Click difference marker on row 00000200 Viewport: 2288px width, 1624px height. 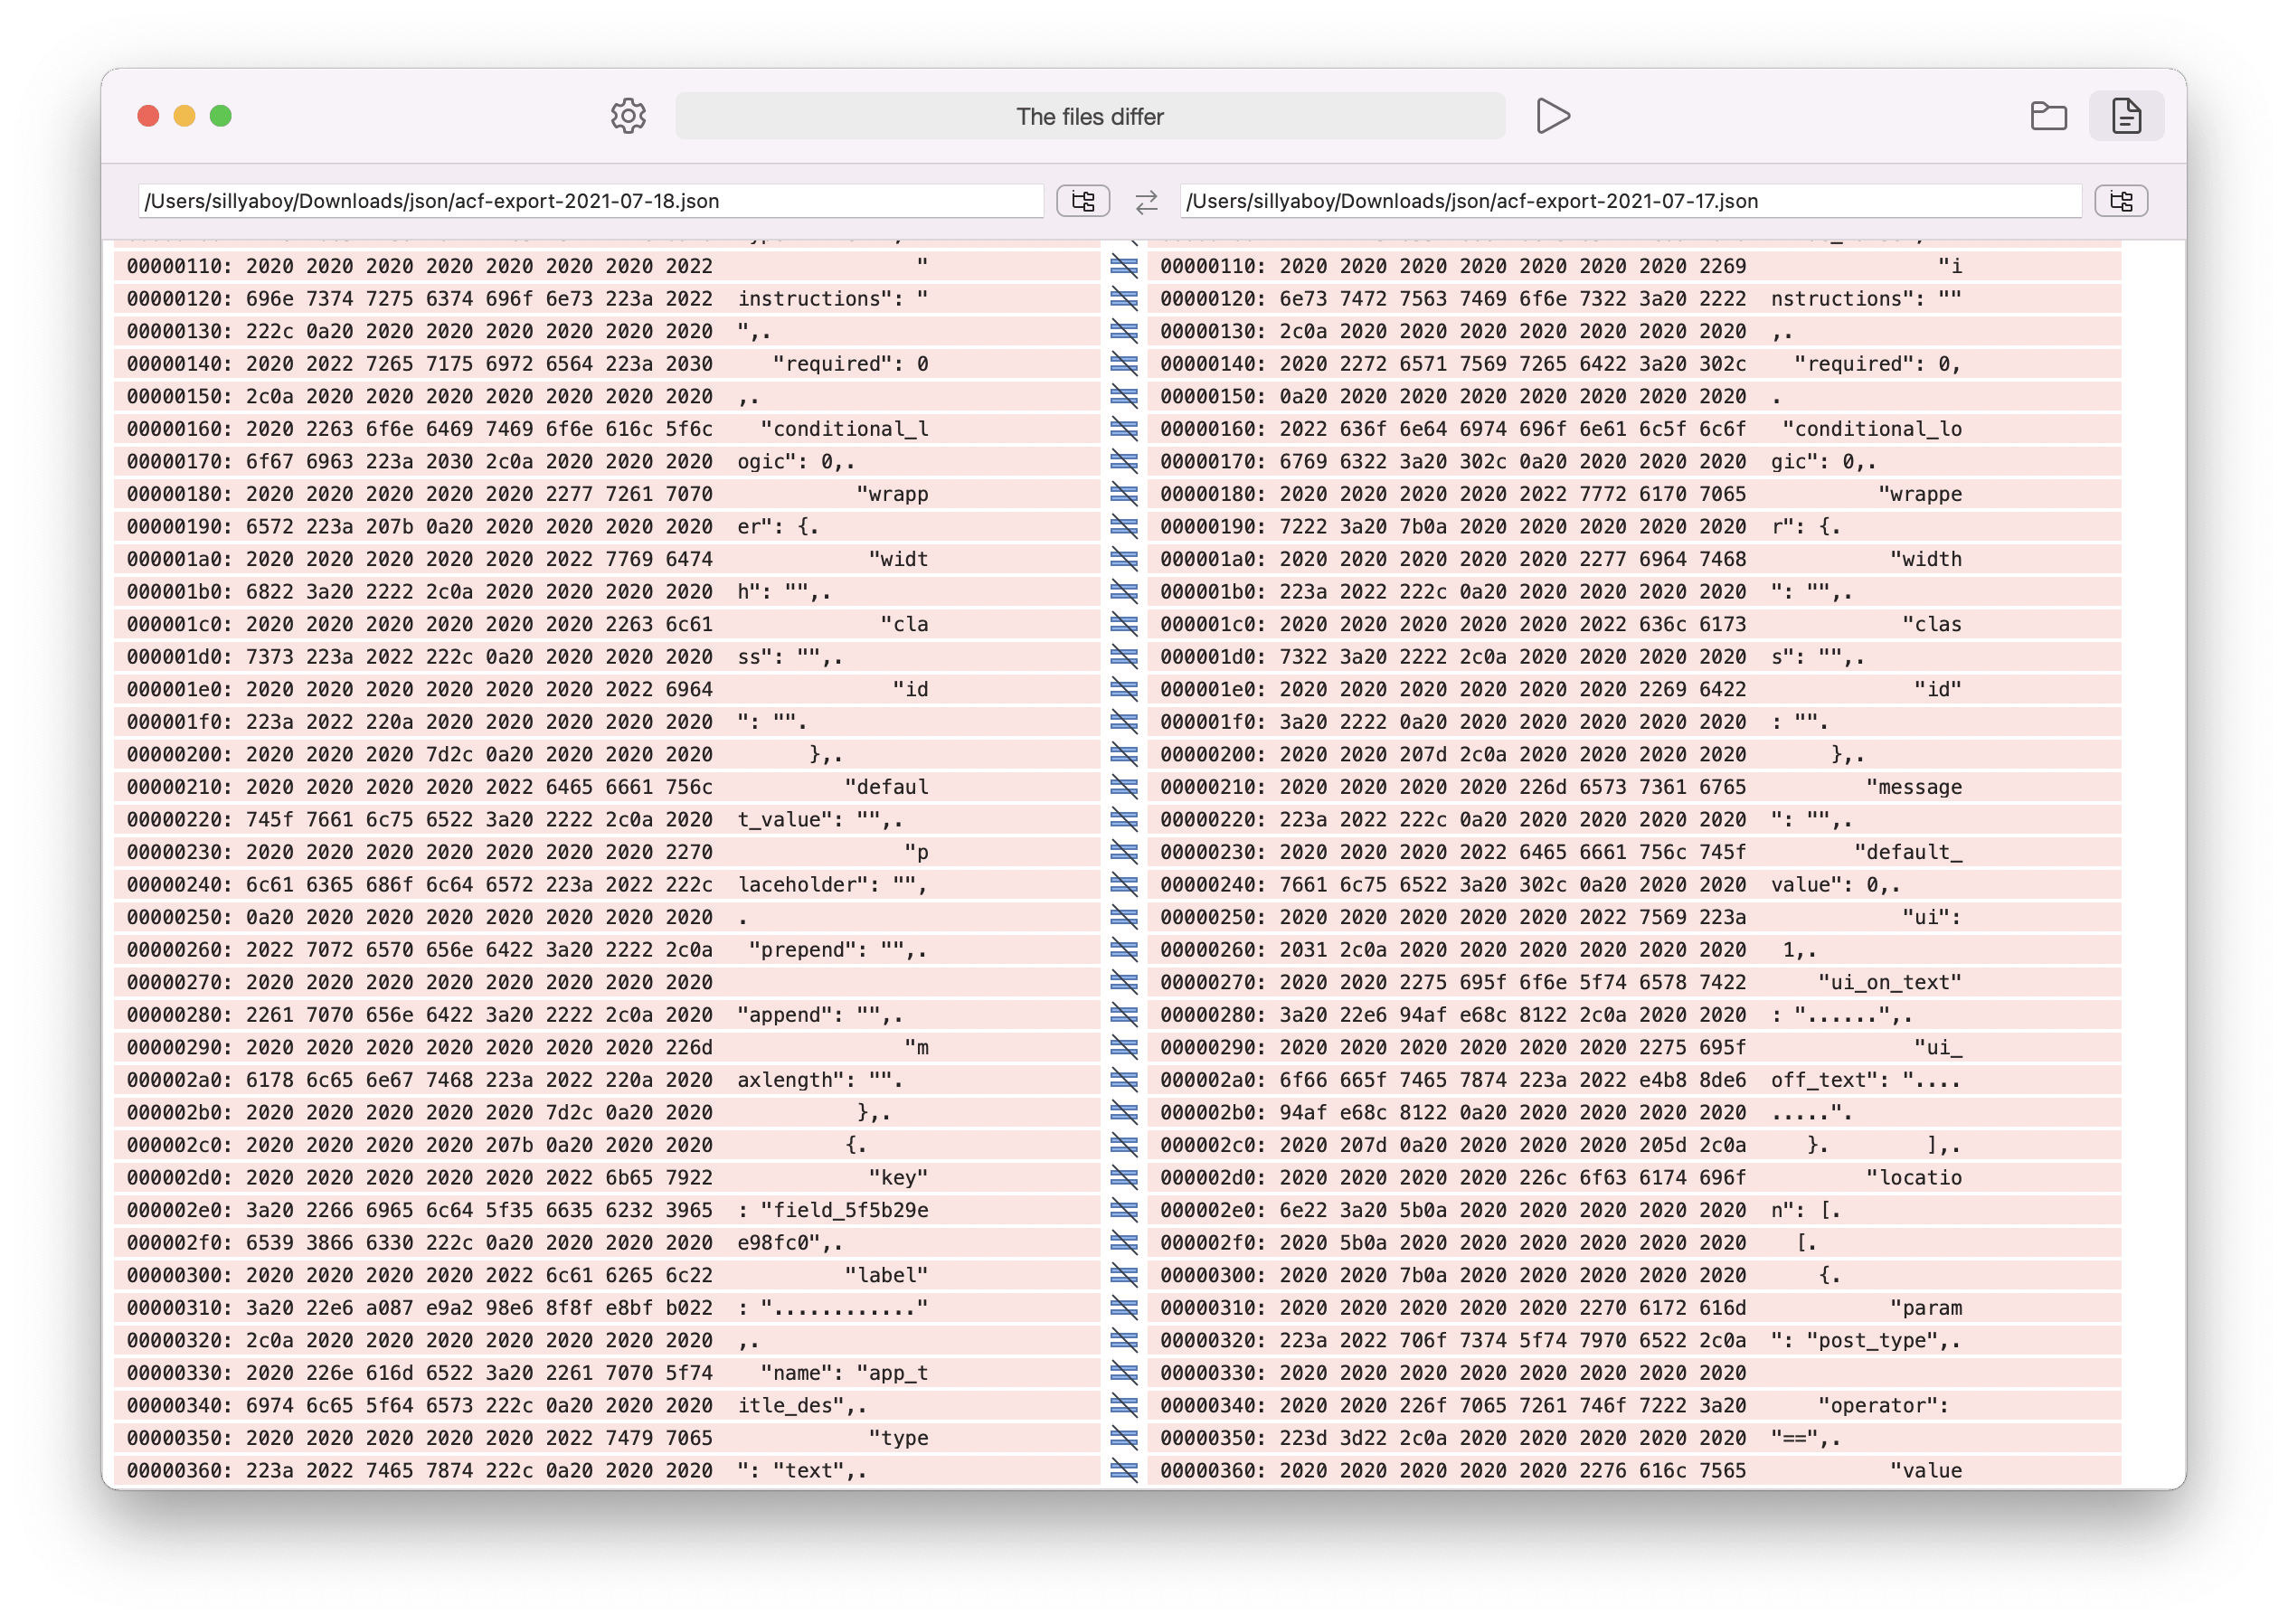pyautogui.click(x=1124, y=754)
